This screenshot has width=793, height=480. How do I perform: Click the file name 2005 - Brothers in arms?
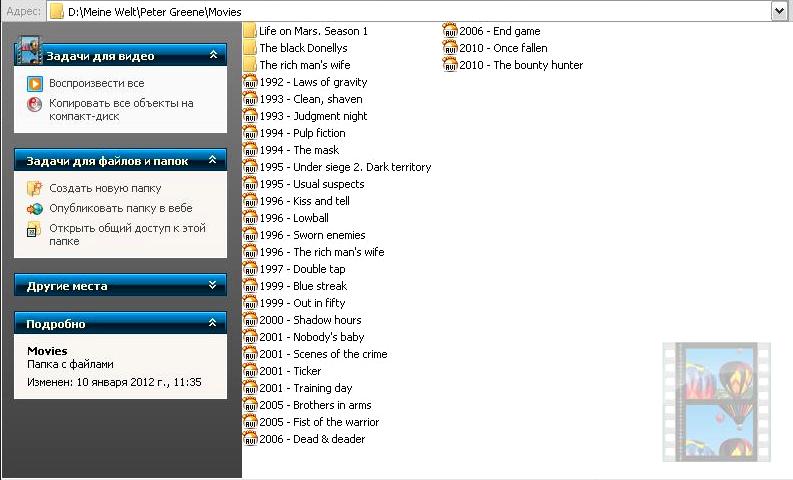315,405
